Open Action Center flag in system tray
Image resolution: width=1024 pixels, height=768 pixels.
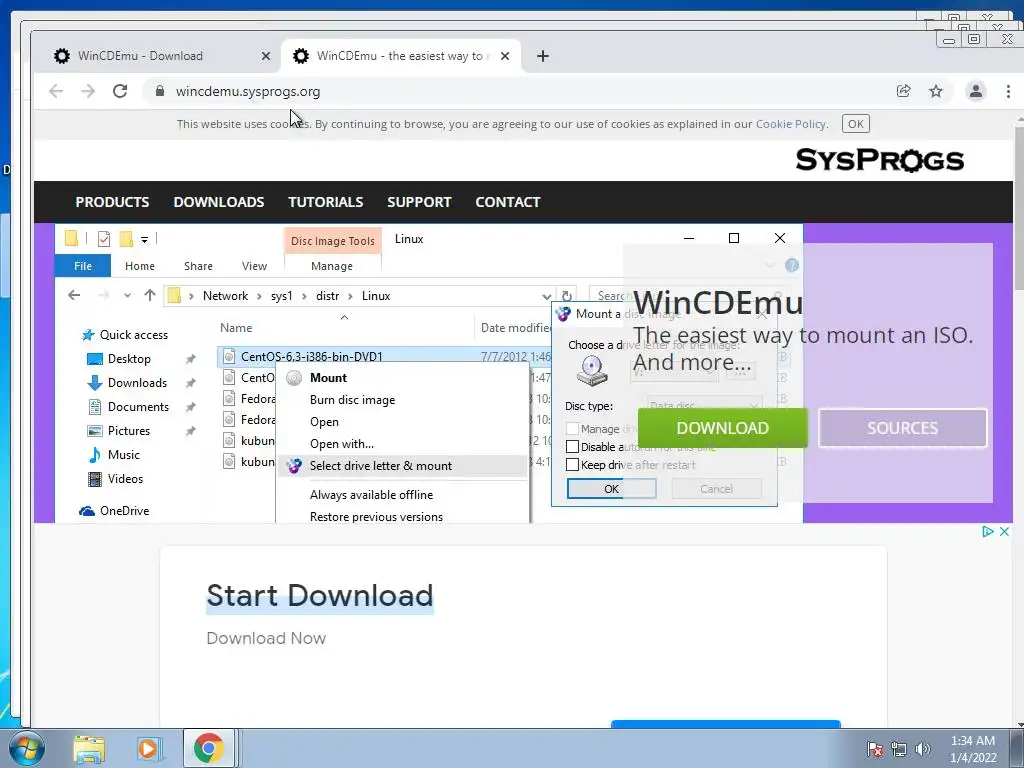[x=875, y=749]
